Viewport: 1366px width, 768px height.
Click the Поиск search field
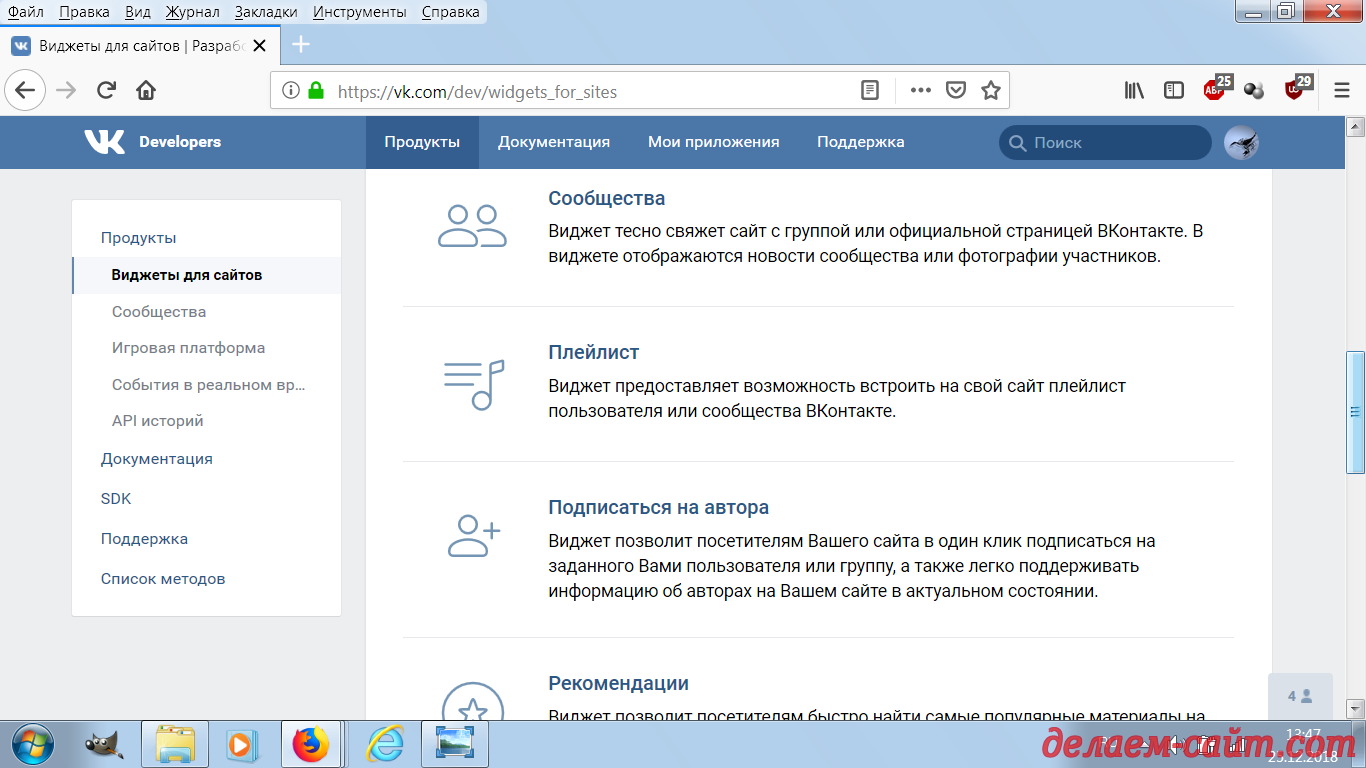(x=1105, y=142)
